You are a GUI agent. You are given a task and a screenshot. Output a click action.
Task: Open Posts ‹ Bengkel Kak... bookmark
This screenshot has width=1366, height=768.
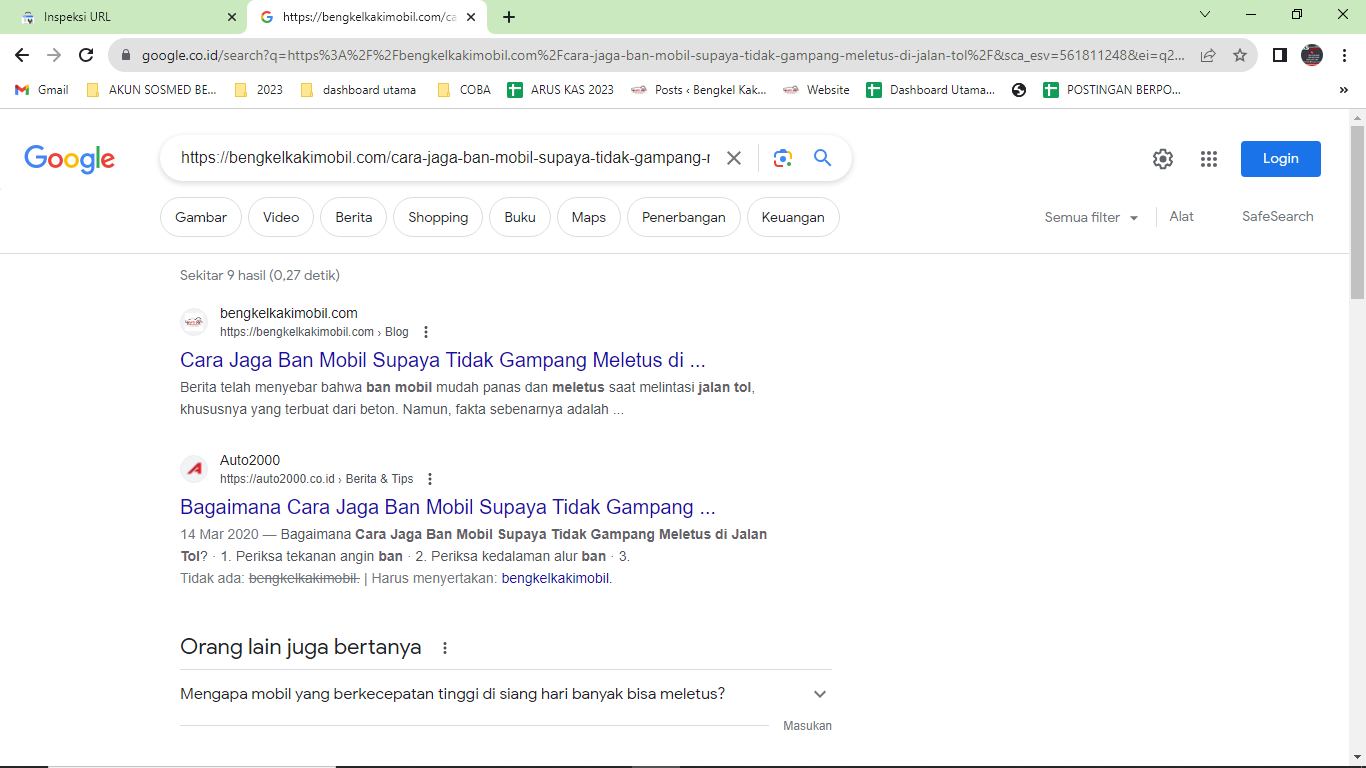(699, 90)
